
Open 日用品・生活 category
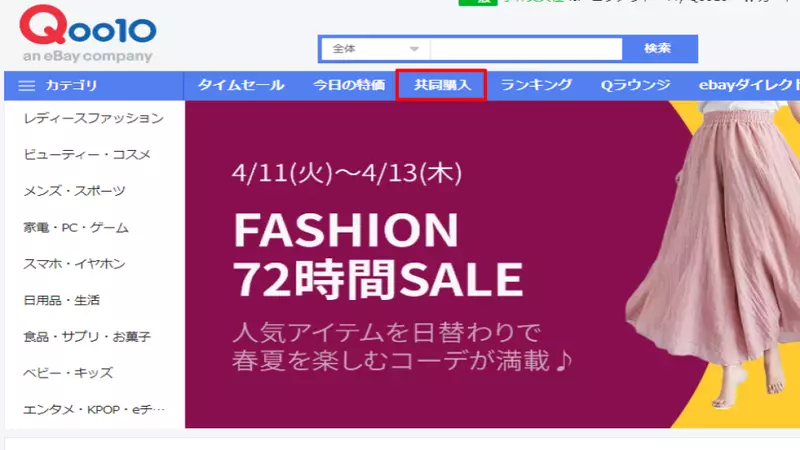click(62, 300)
